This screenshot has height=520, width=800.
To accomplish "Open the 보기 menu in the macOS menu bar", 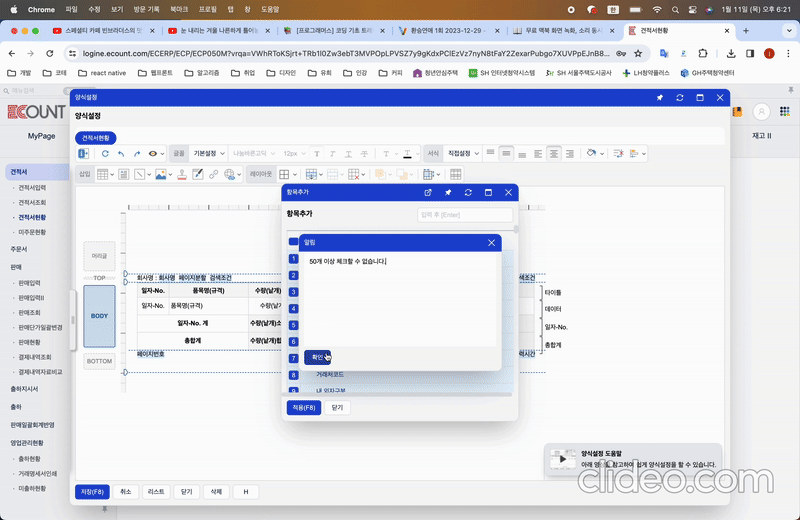I will 117,9.
